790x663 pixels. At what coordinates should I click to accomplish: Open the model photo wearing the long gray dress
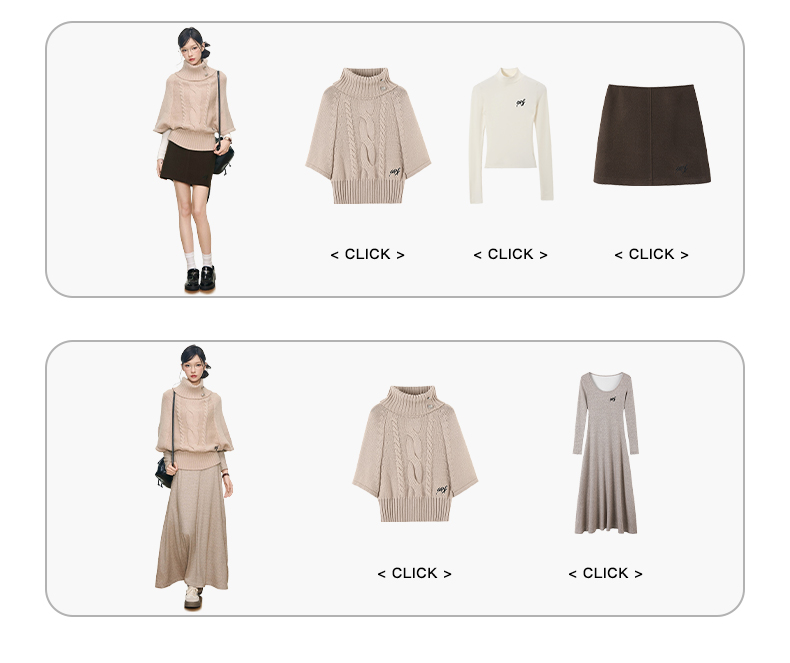194,478
